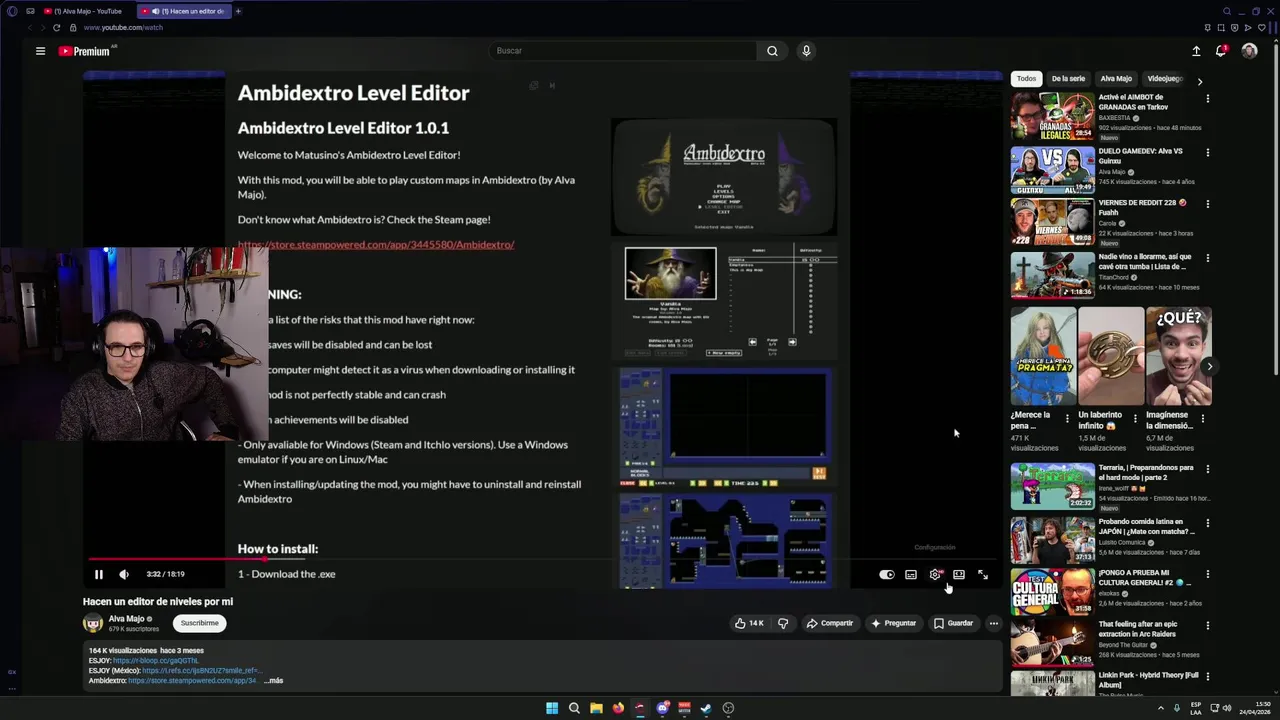Open Discord from the taskbar
The width and height of the screenshot is (1280, 720).
662,708
